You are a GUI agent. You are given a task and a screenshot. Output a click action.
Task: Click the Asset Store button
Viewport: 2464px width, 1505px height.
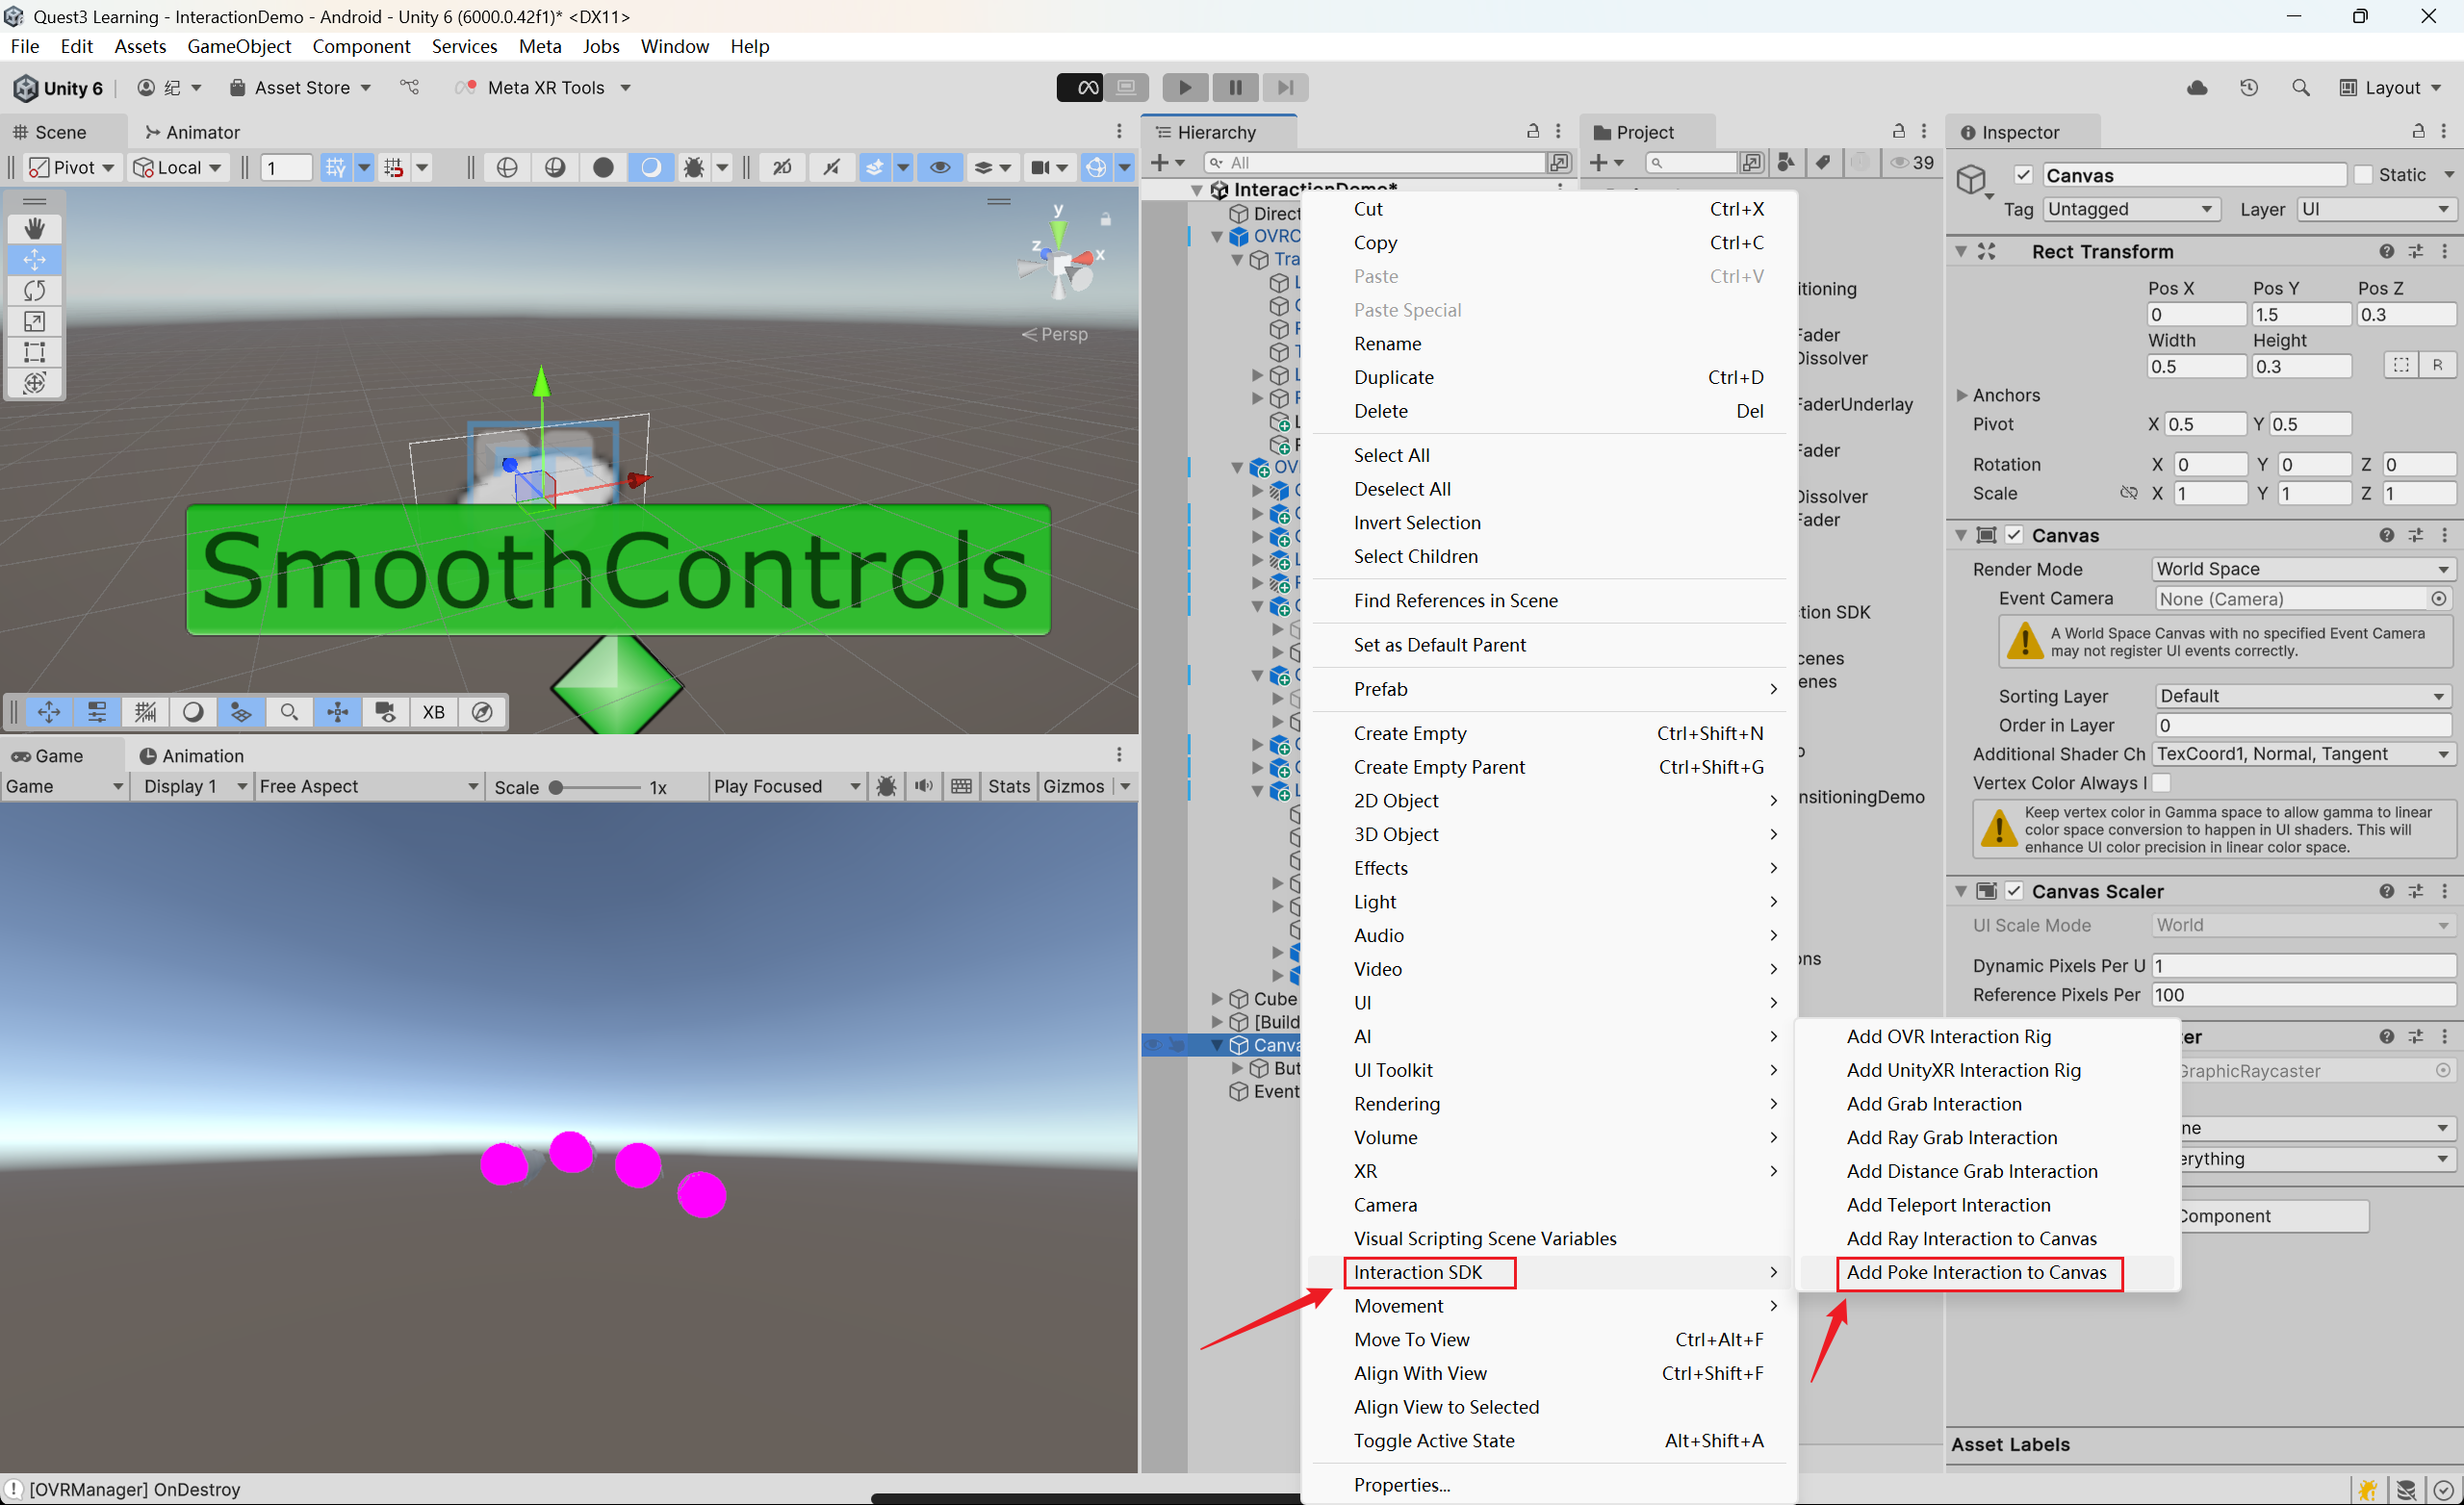[300, 88]
